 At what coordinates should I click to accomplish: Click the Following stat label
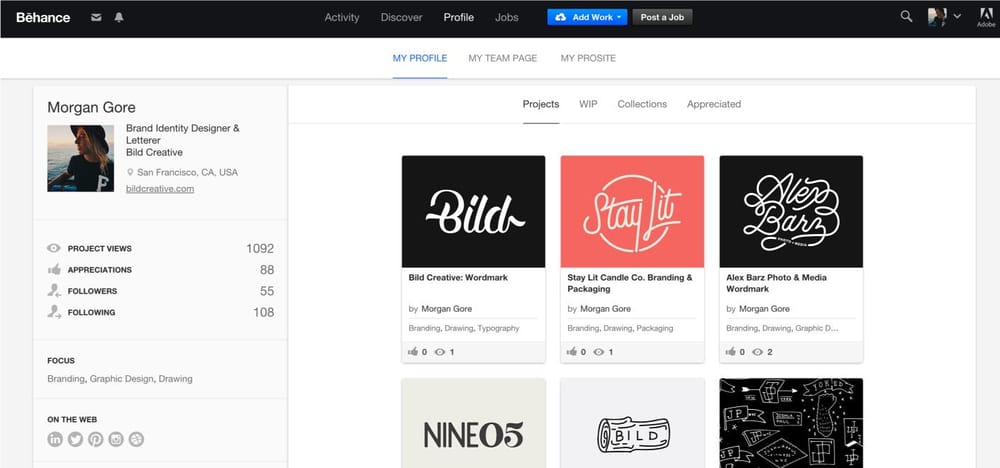pyautogui.click(x=91, y=312)
